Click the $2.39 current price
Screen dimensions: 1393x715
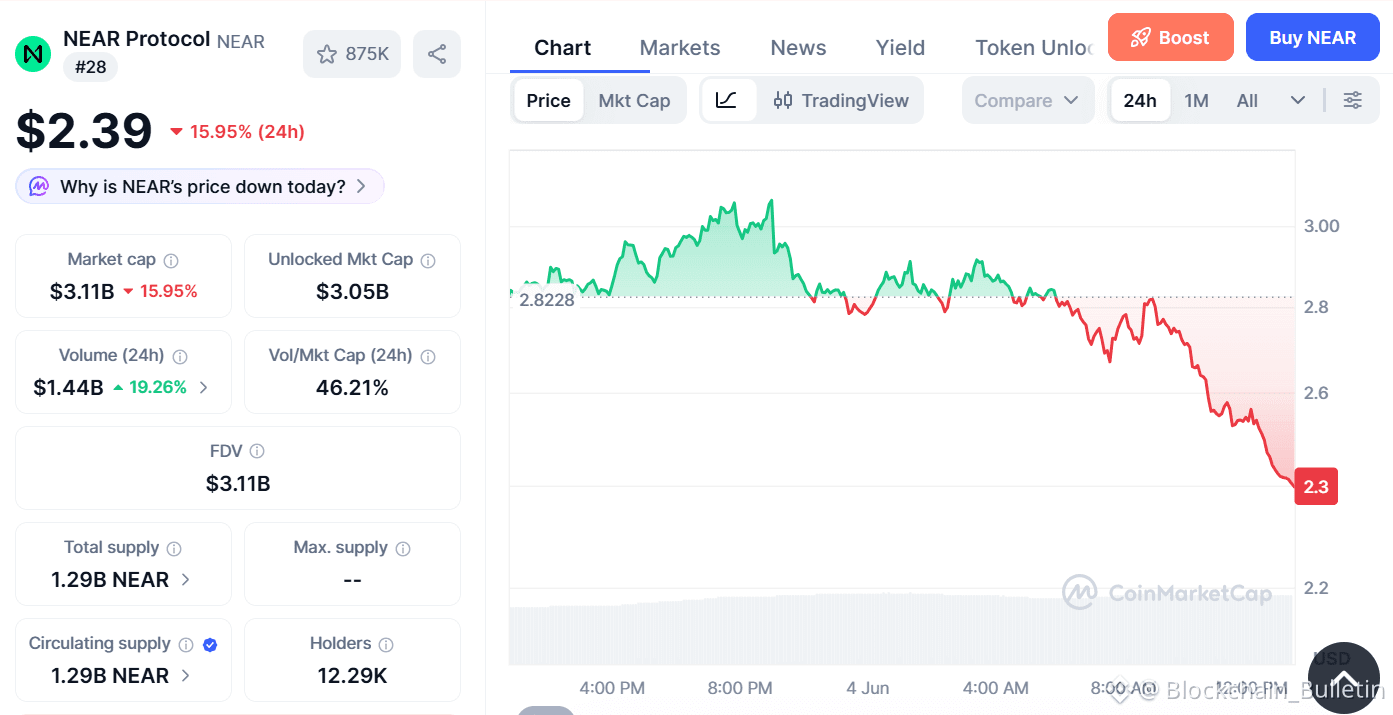[x=84, y=131]
